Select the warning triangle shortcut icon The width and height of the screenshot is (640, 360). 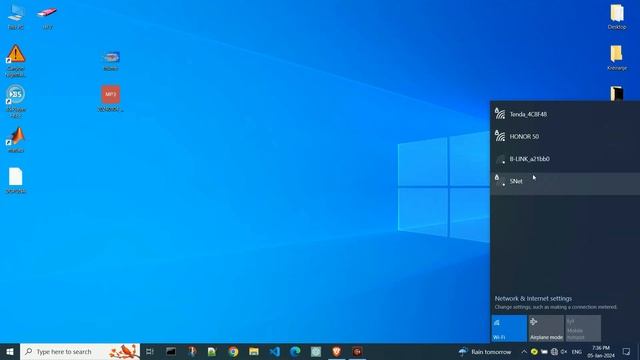(x=16, y=61)
